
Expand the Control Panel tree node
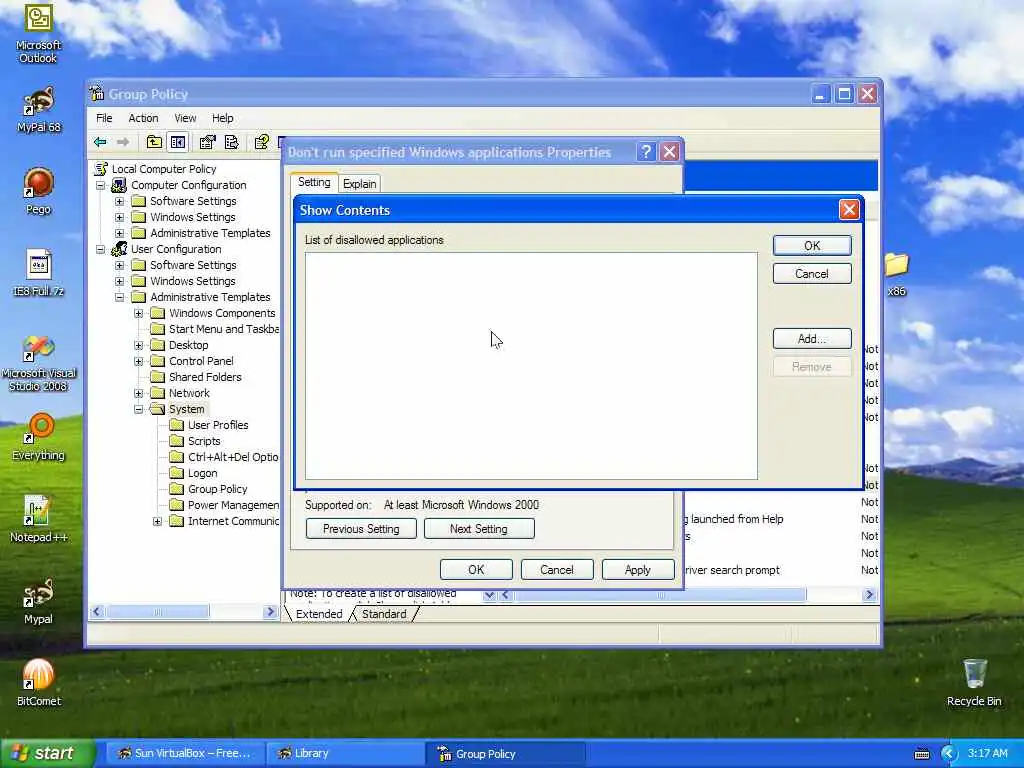point(138,361)
